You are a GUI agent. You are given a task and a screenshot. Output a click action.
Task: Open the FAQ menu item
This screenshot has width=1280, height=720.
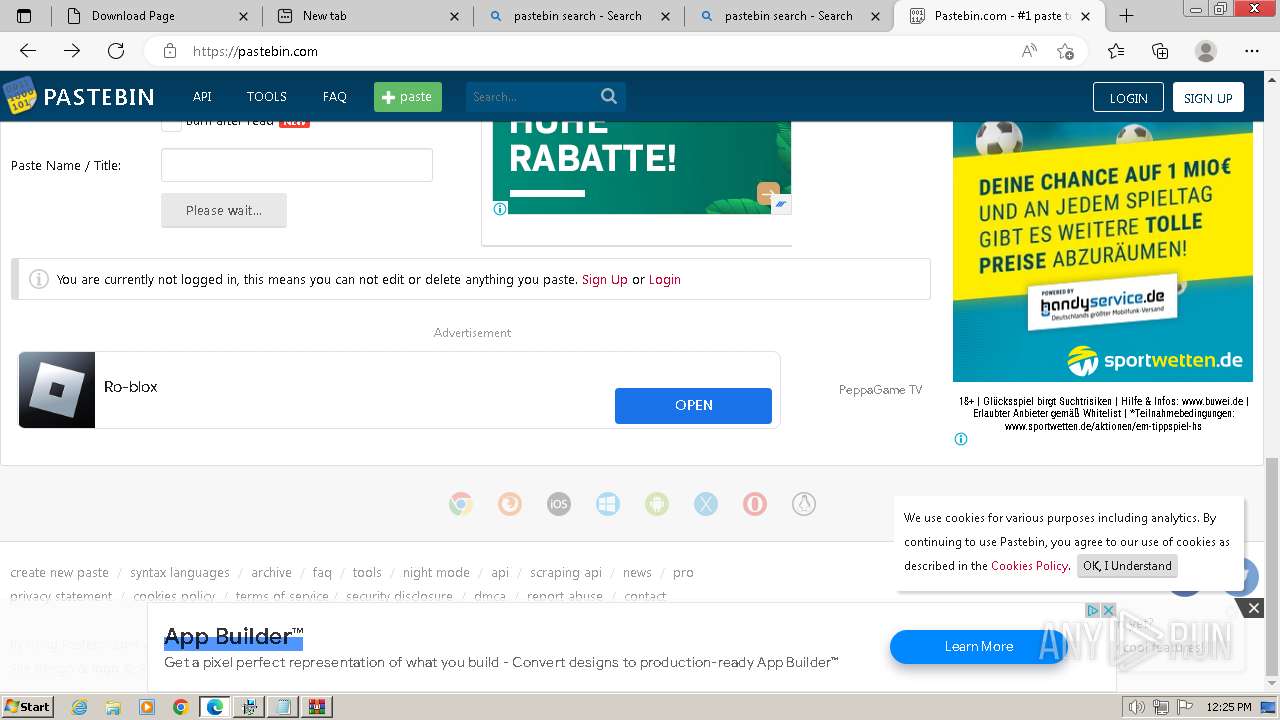(335, 97)
